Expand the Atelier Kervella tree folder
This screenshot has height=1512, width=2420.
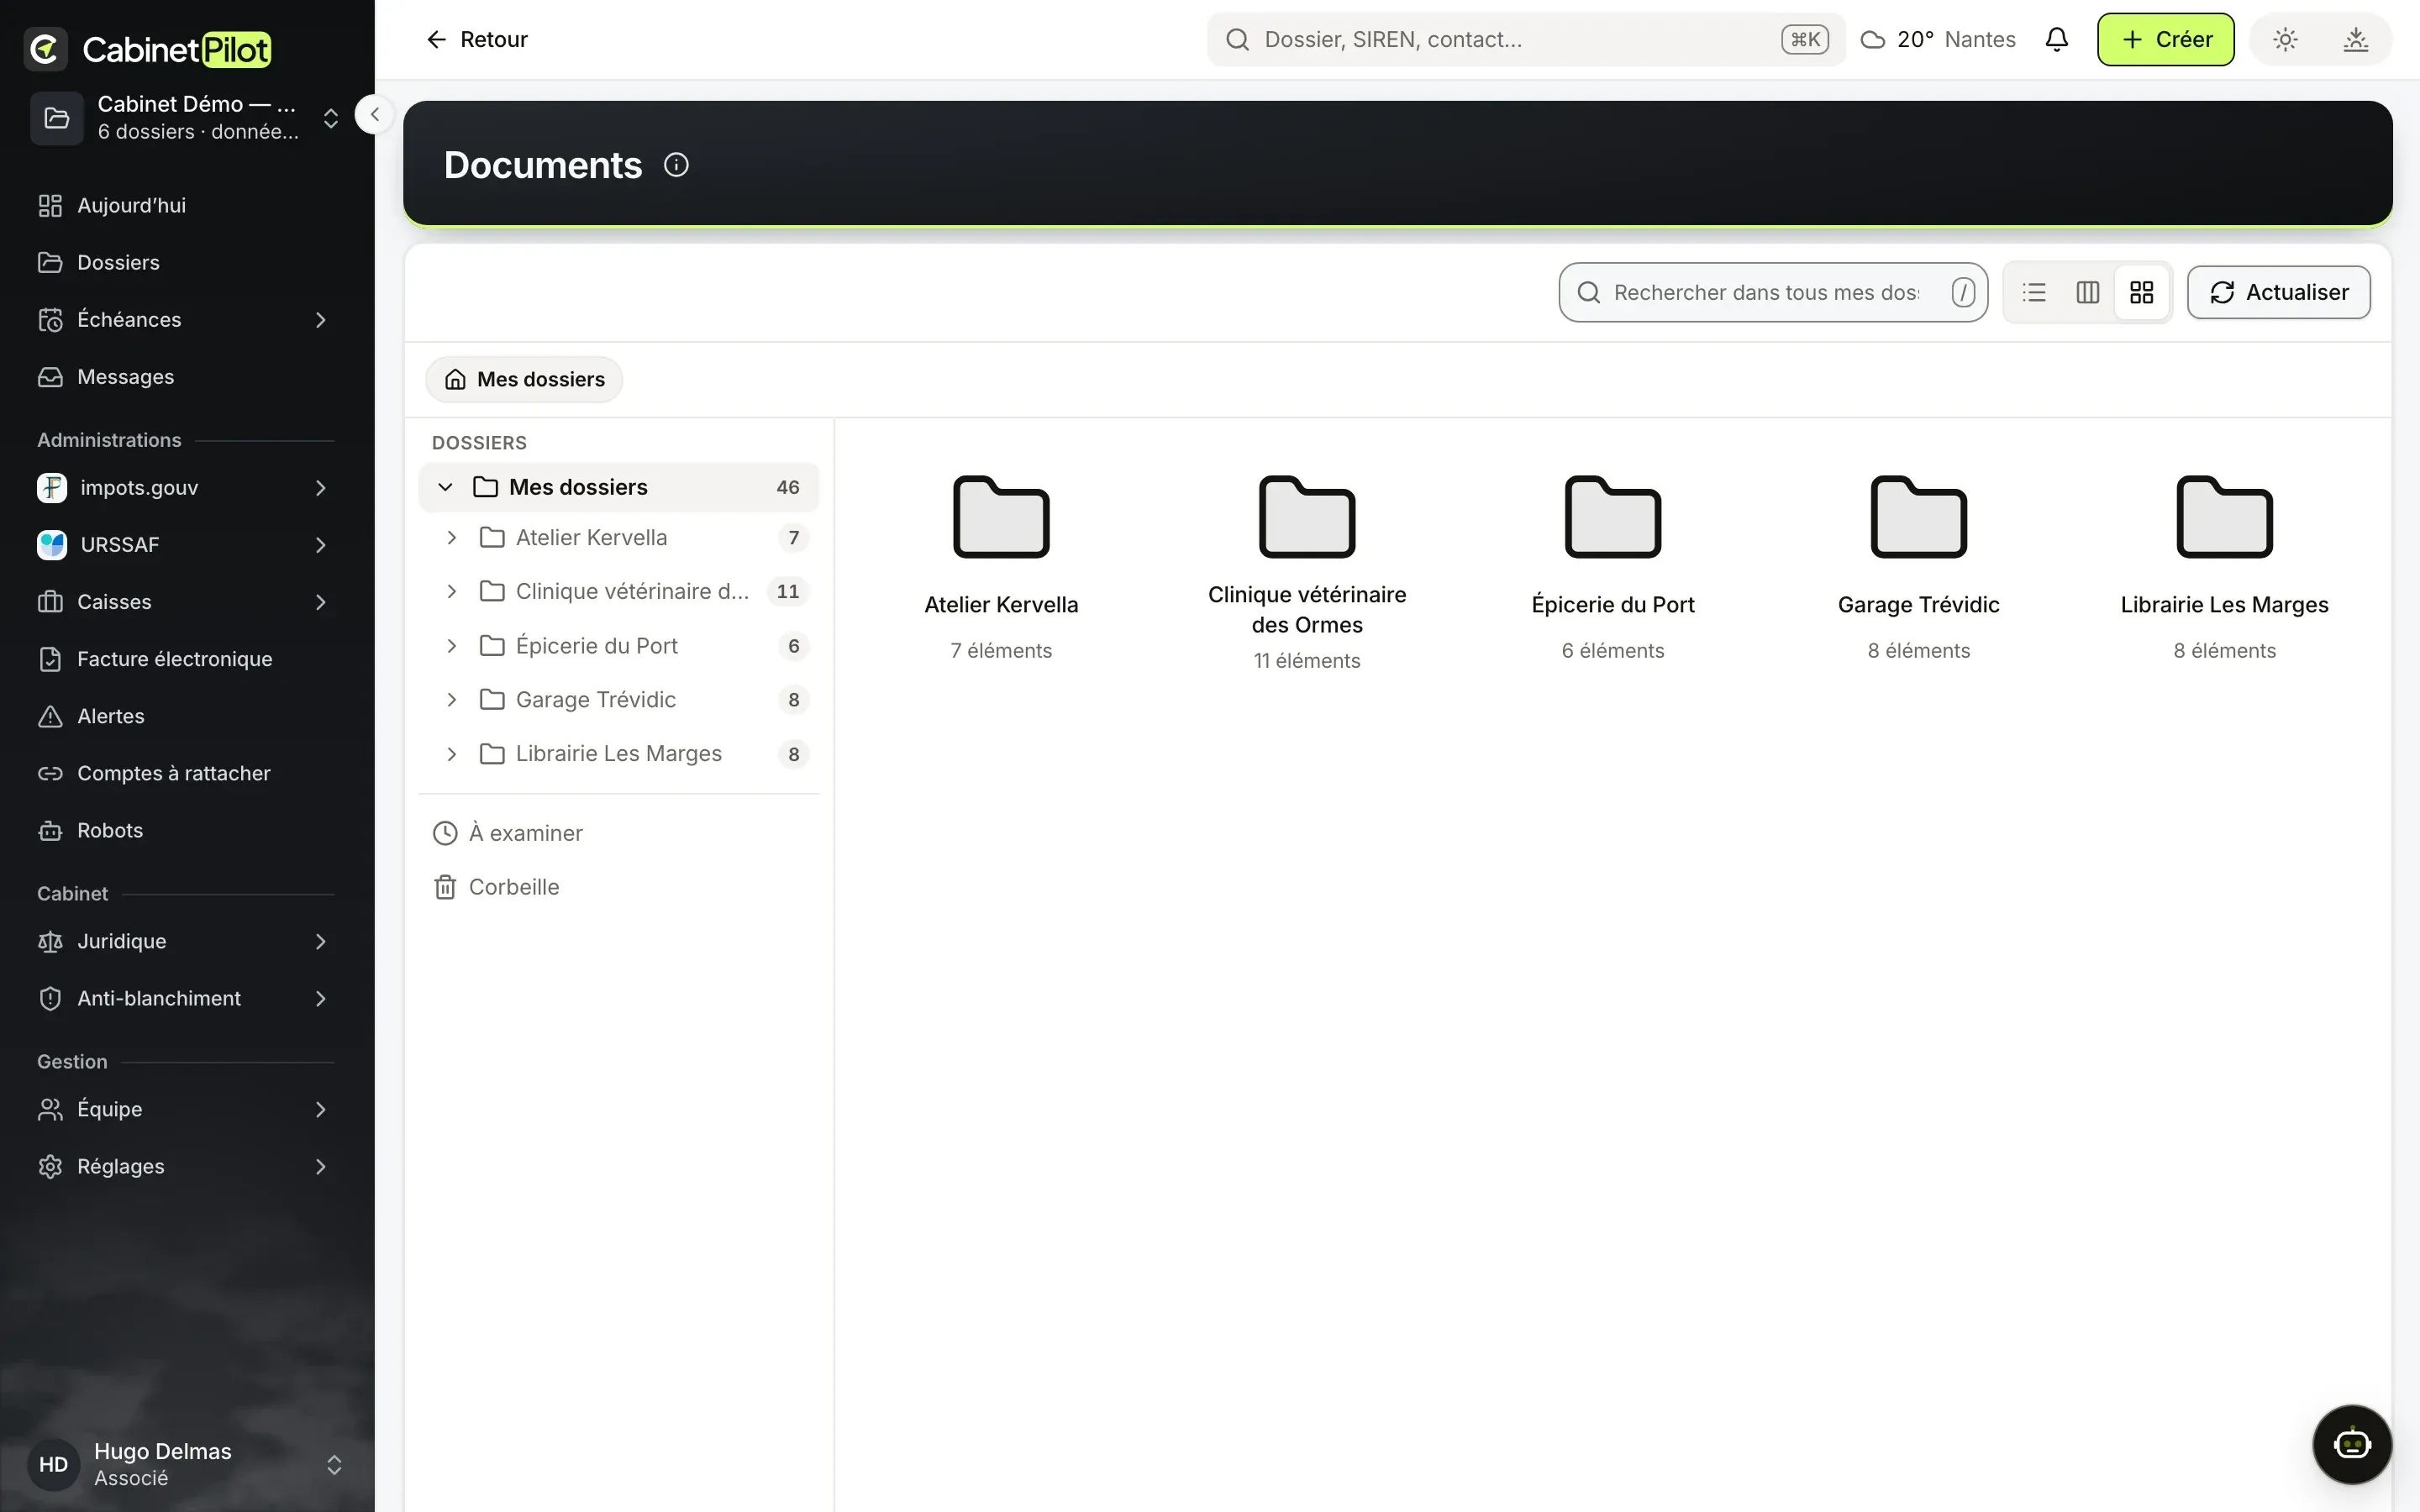click(452, 538)
